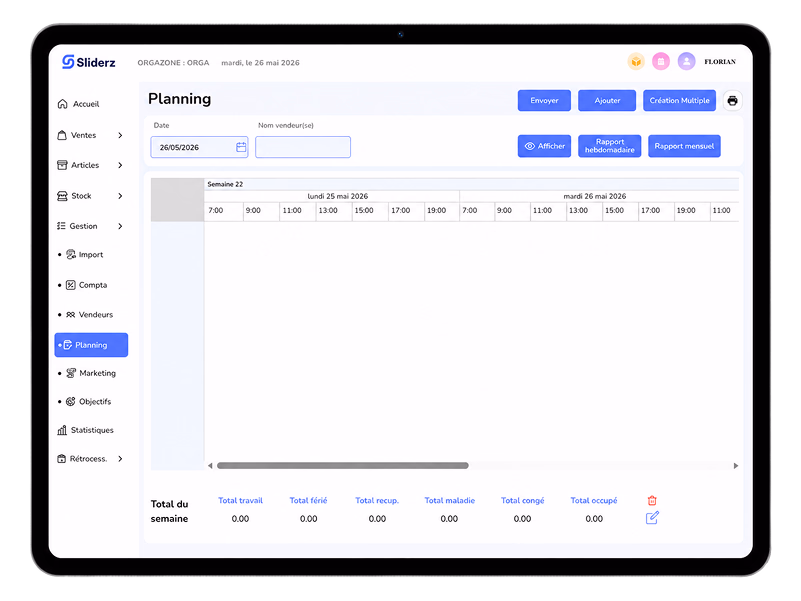Open the Rapport mensuel report

click(684, 146)
